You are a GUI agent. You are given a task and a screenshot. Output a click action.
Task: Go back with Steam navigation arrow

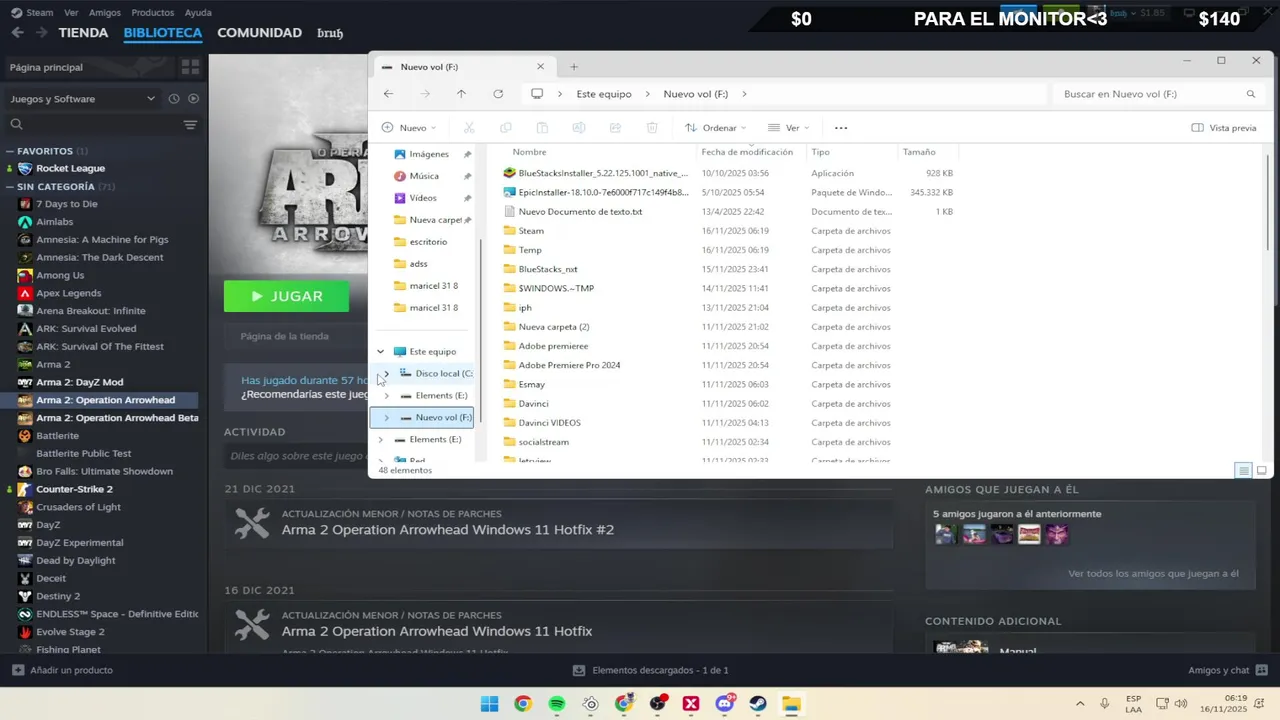point(17,33)
